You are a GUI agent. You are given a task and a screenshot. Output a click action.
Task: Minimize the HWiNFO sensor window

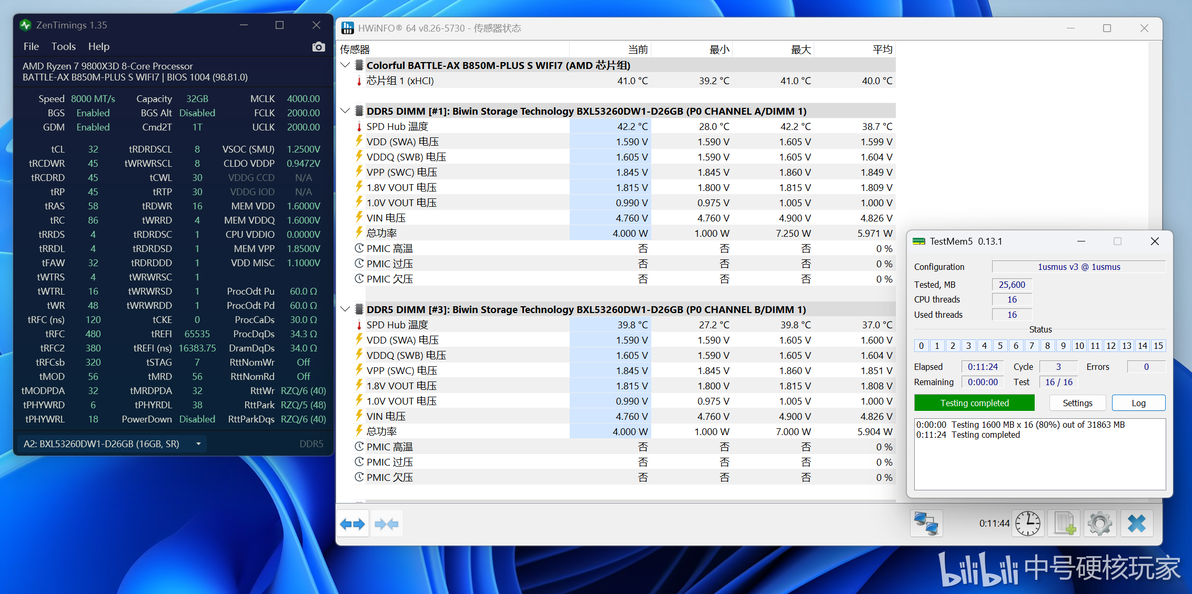coord(1070,28)
